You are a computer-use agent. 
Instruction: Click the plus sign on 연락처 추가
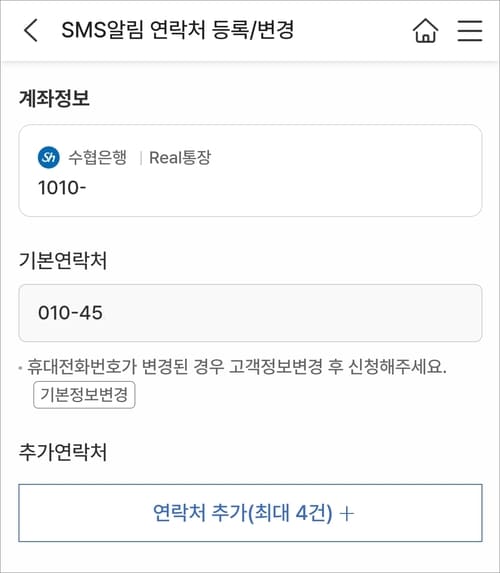[x=346, y=513]
